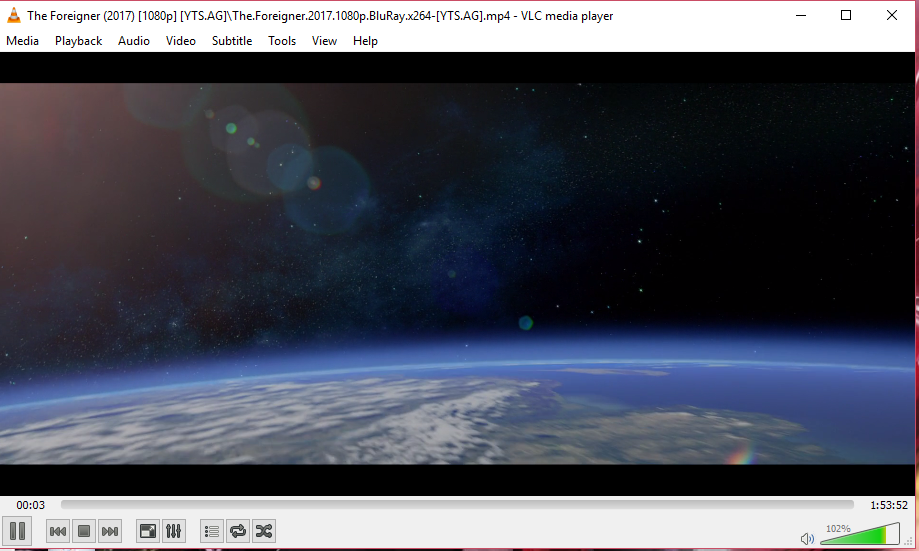
Task: Open the Tools menu
Action: coord(282,41)
